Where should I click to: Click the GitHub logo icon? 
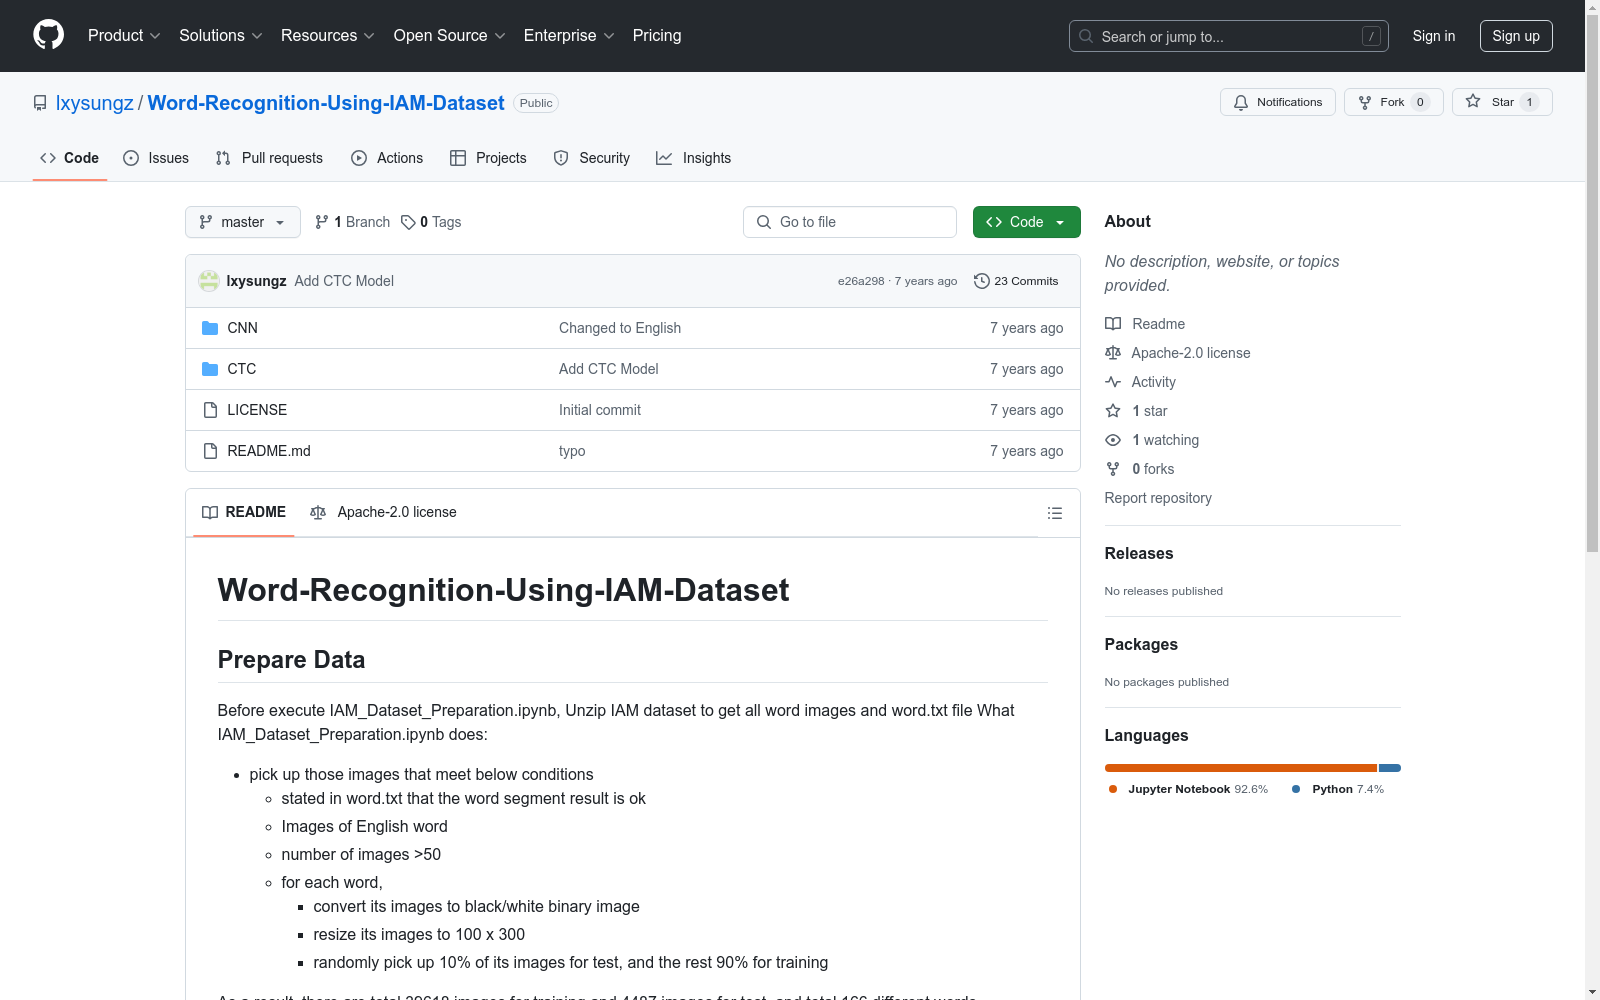tap(48, 35)
